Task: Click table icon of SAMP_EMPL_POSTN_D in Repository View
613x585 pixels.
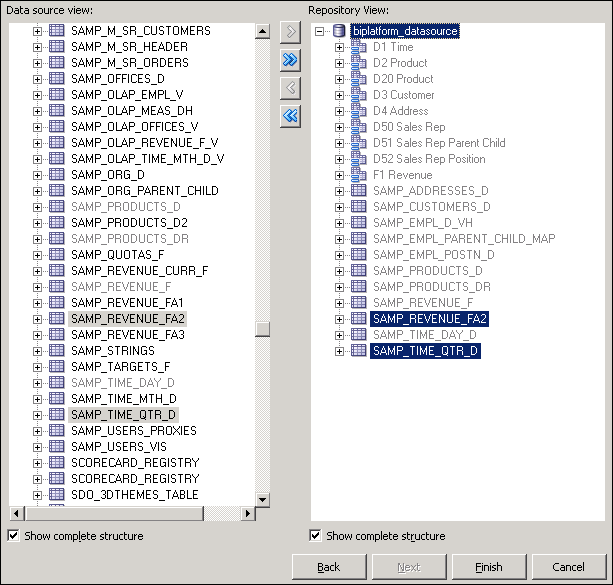Action: tap(358, 254)
